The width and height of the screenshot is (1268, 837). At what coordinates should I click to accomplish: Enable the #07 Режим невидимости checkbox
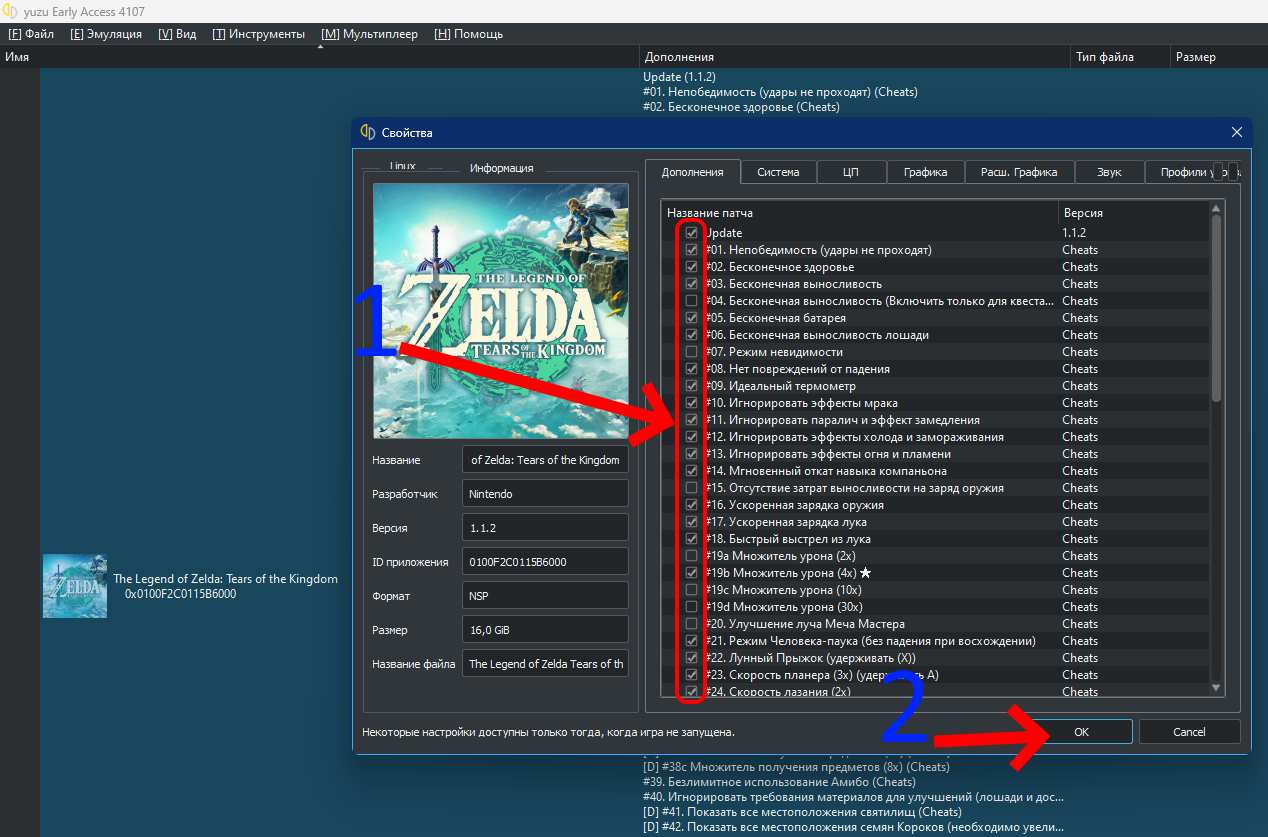(x=691, y=352)
